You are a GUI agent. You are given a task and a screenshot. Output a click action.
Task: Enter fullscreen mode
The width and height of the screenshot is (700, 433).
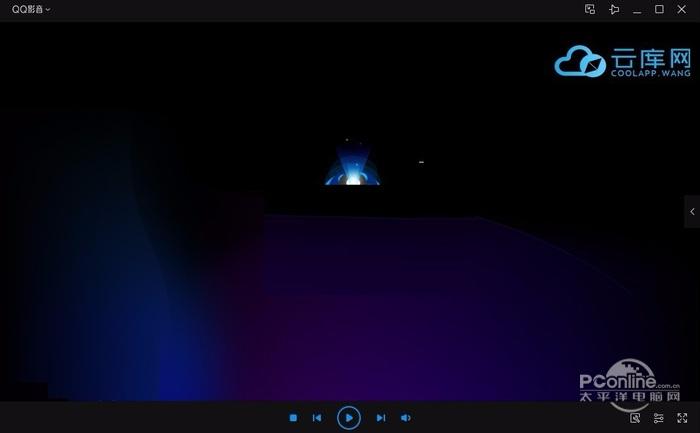click(x=682, y=418)
